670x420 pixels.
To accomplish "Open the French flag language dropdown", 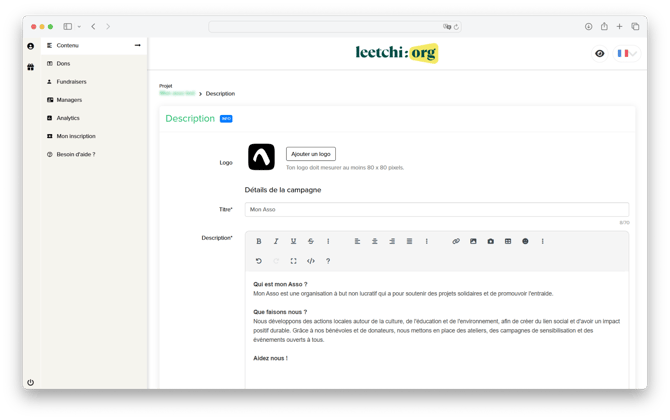I will coord(627,53).
